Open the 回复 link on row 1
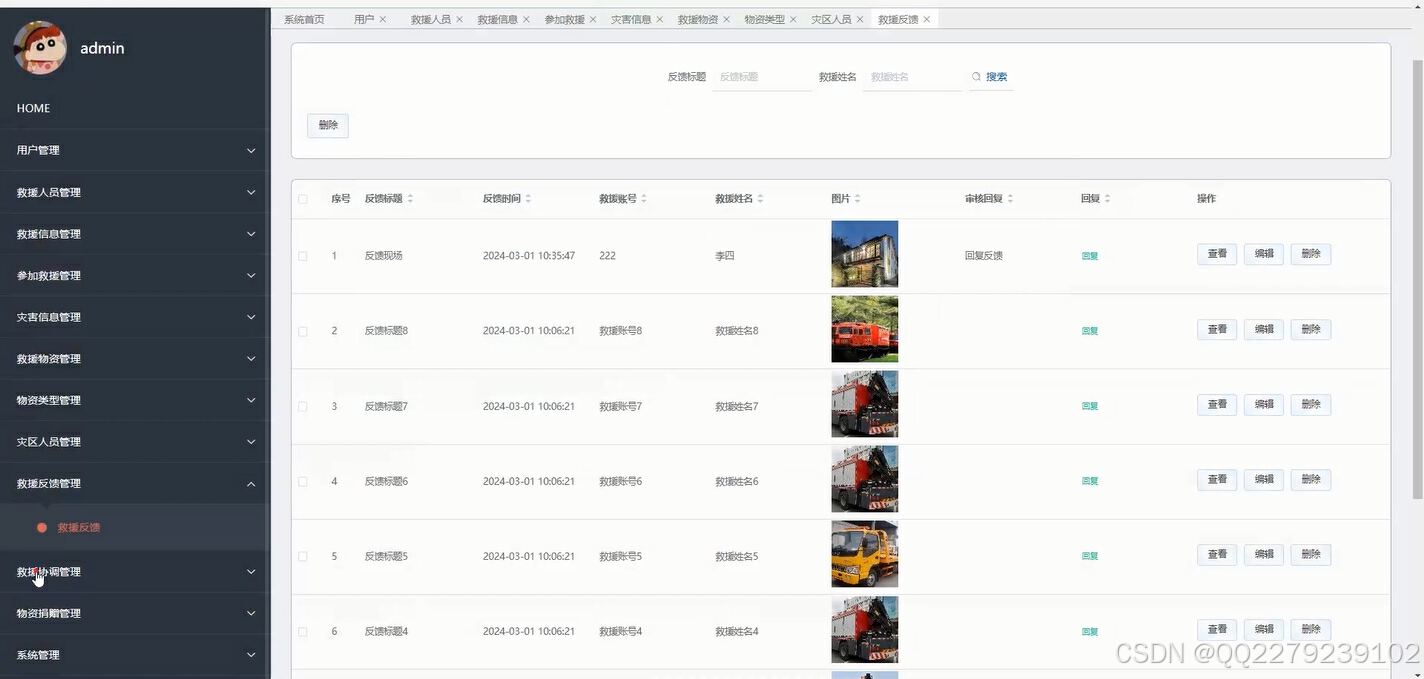Image resolution: width=1424 pixels, height=679 pixels. 1089,255
